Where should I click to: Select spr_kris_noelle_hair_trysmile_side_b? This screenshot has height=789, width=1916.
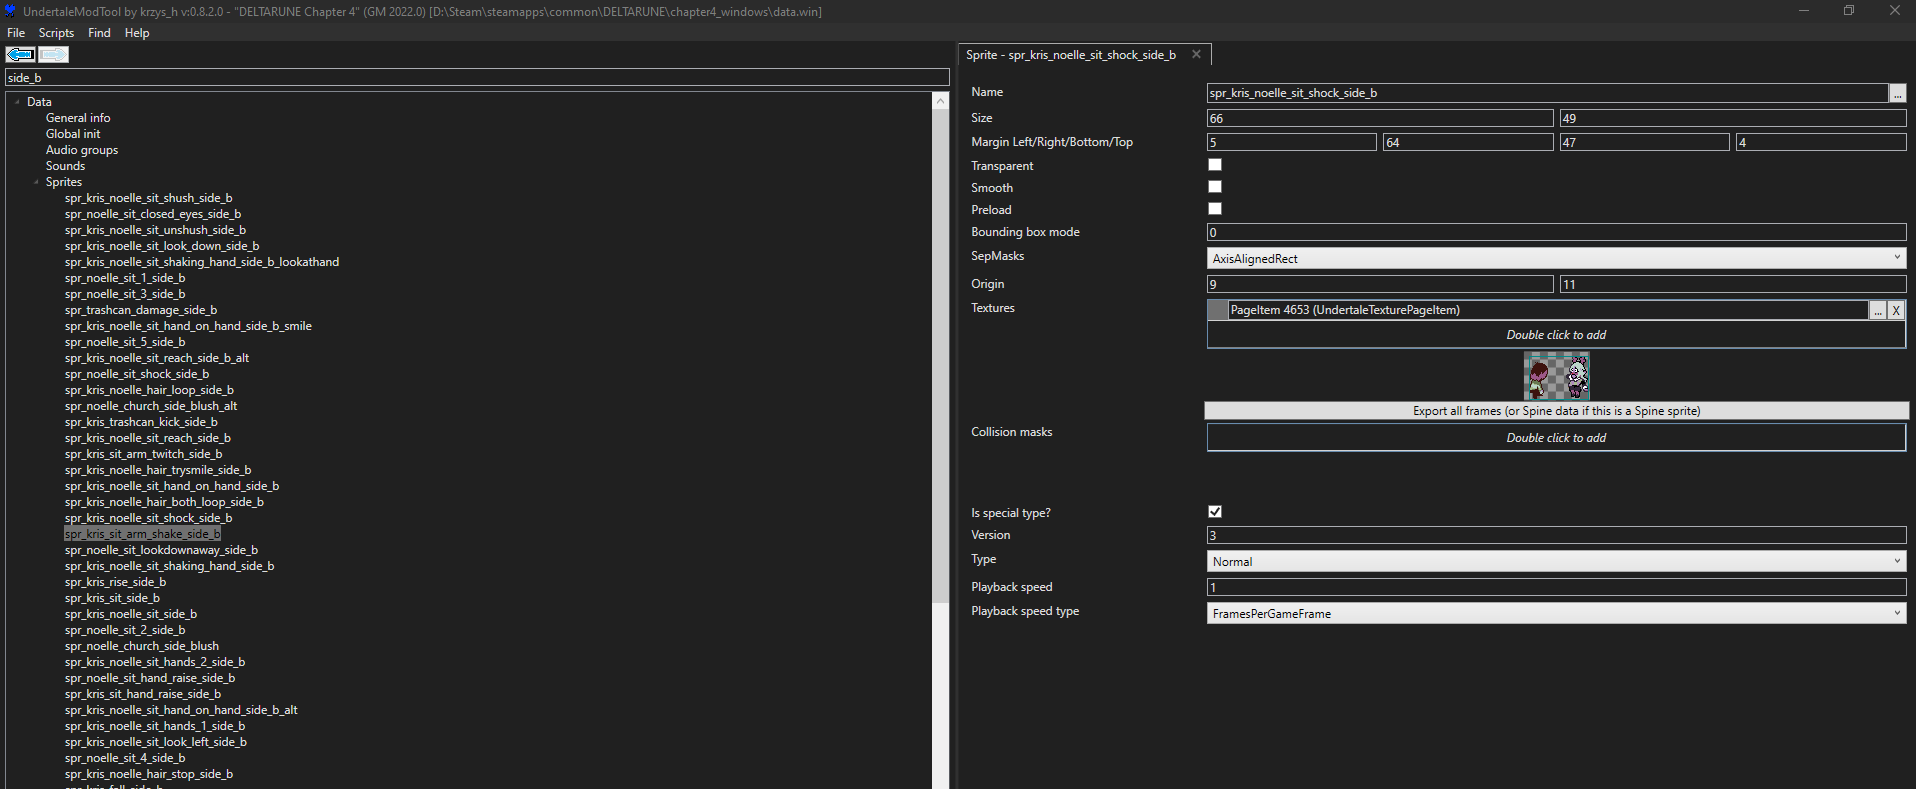(158, 470)
